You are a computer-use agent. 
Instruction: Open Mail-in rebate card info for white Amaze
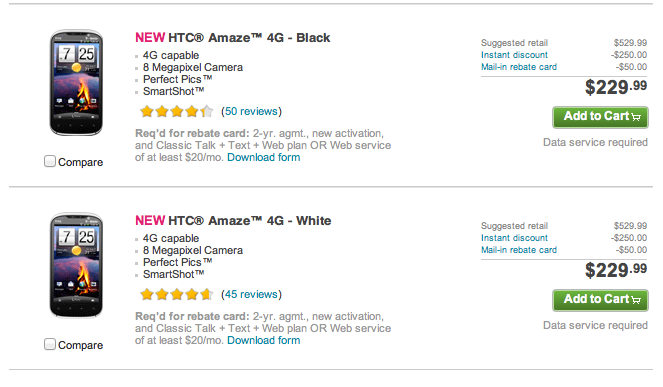[x=519, y=250]
